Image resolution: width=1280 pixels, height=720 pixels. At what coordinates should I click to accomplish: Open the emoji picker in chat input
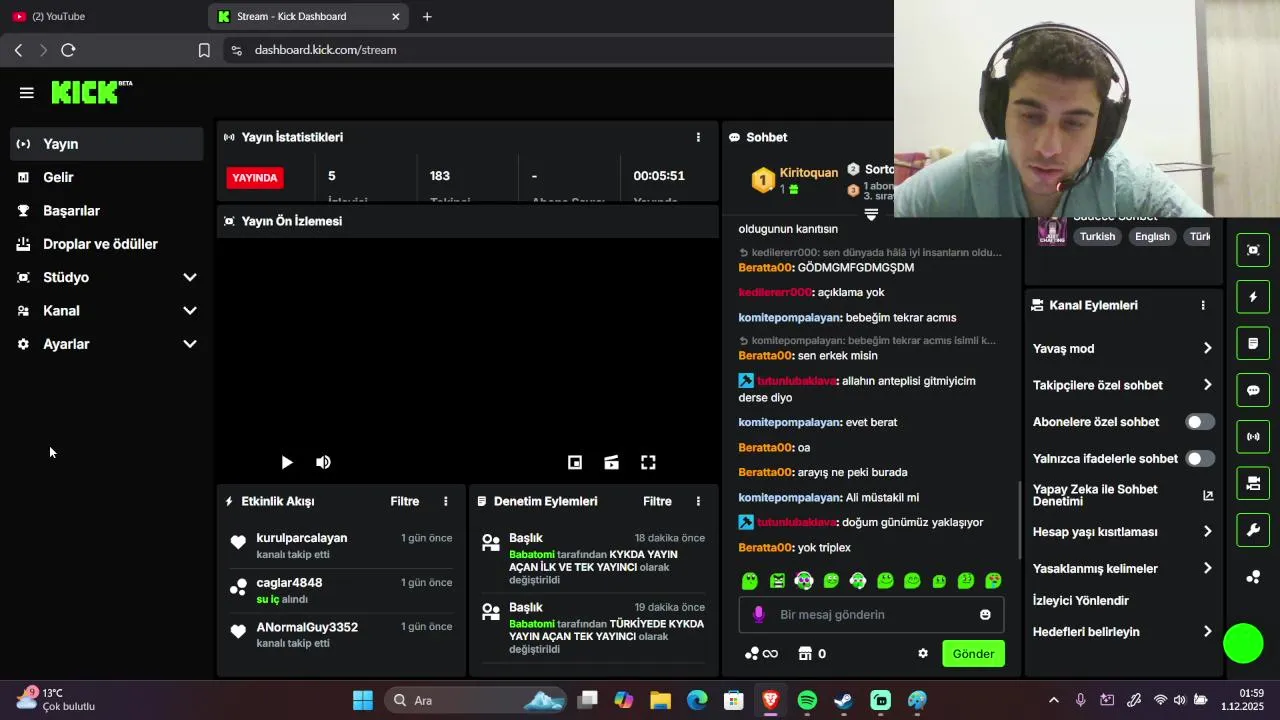click(x=985, y=614)
